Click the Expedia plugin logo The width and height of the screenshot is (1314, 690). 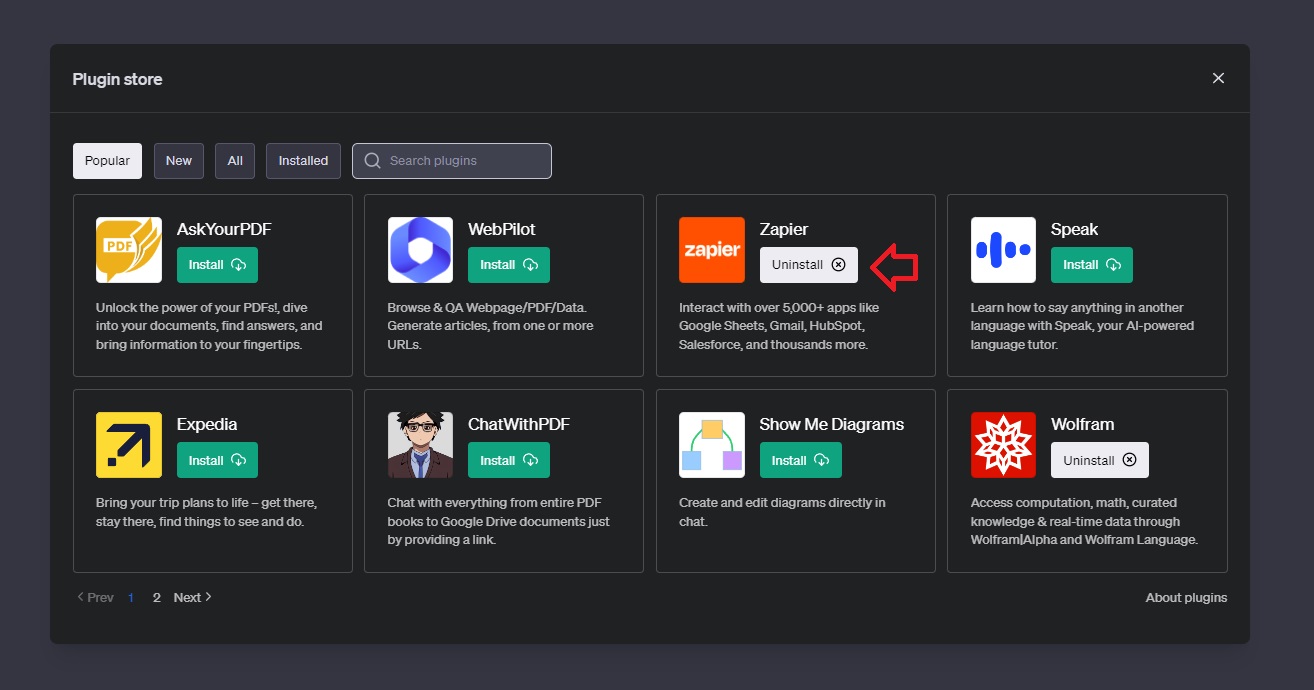pyautogui.click(x=129, y=445)
